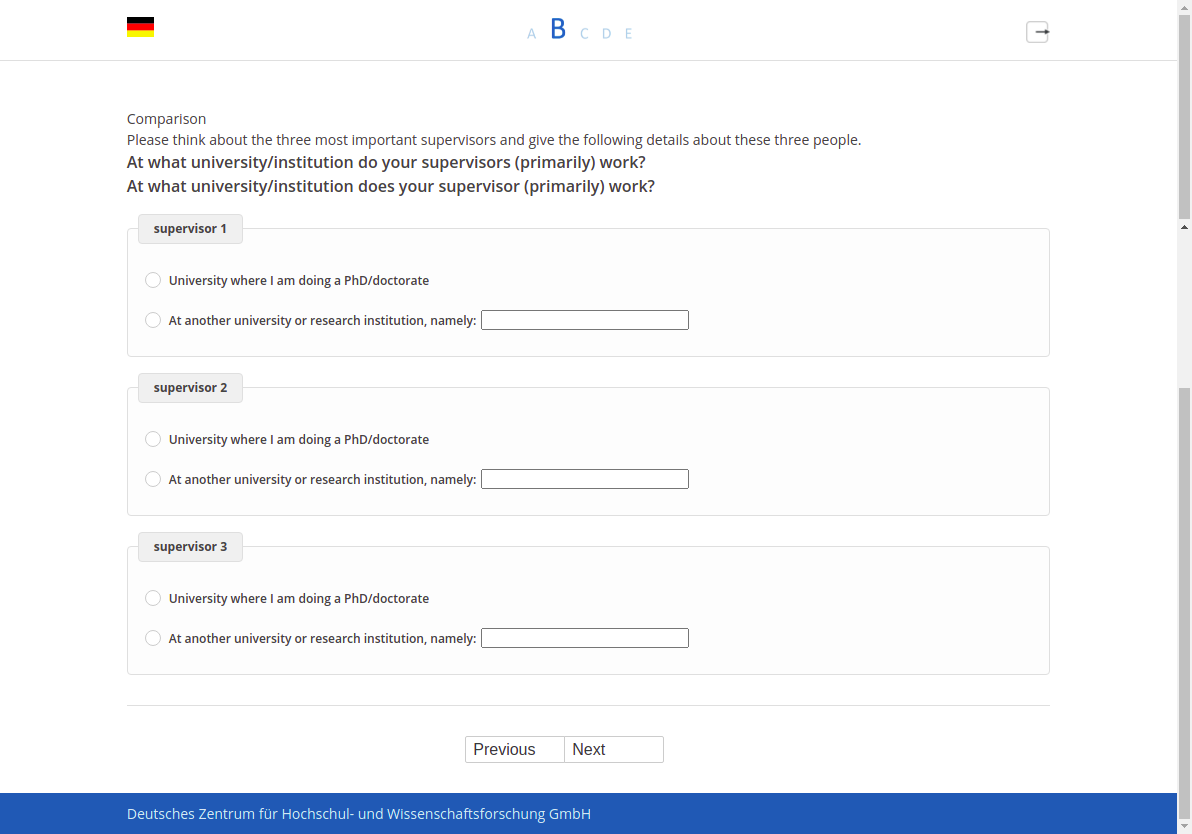
Task: Select PhD university radio for supervisor 3
Action: 153,598
